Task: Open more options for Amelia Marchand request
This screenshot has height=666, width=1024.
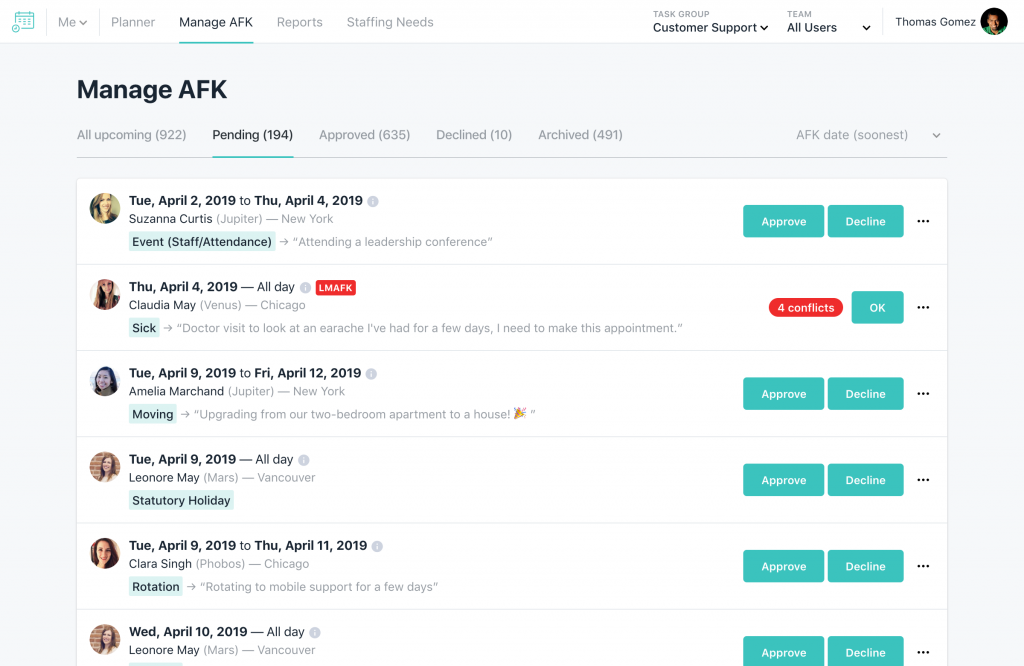Action: click(923, 394)
